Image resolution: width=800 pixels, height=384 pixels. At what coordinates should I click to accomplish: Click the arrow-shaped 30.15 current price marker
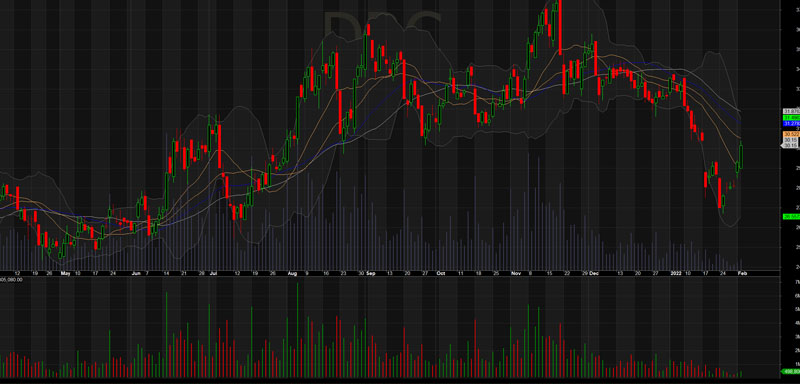coord(790,146)
